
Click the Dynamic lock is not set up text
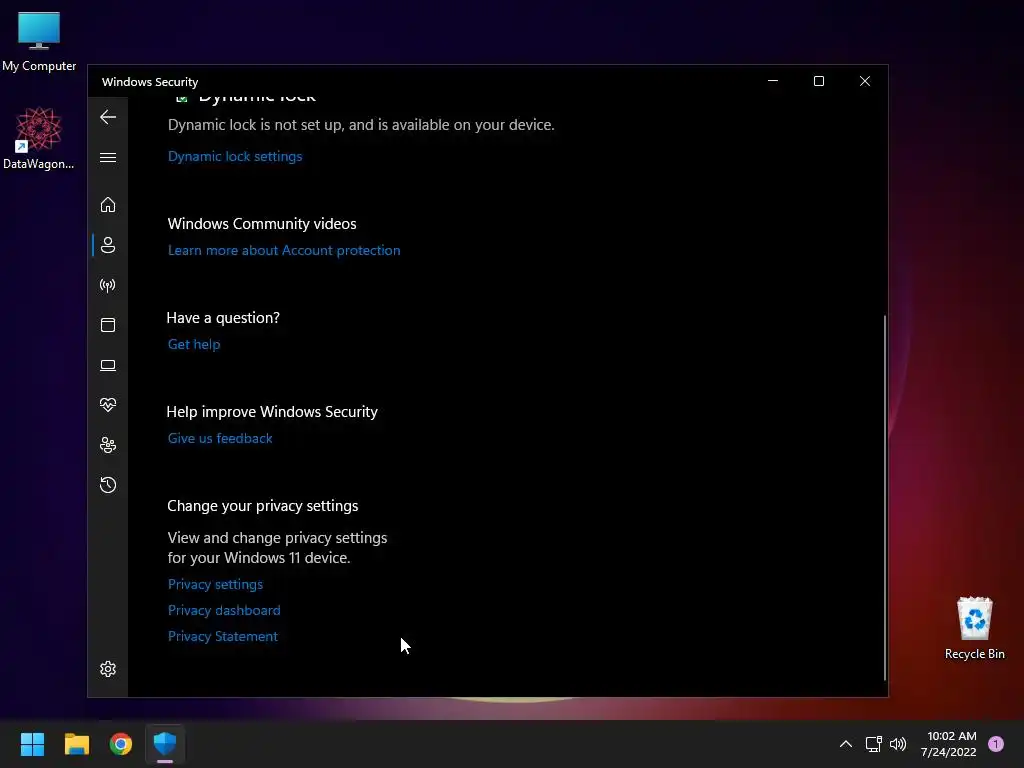click(x=361, y=125)
